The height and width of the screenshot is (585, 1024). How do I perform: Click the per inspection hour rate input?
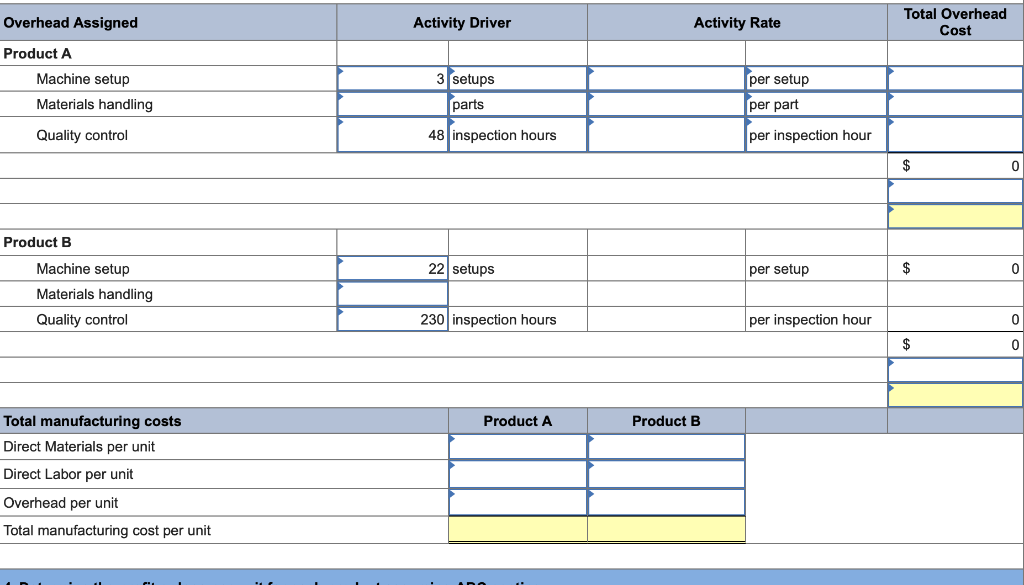[x=665, y=130]
